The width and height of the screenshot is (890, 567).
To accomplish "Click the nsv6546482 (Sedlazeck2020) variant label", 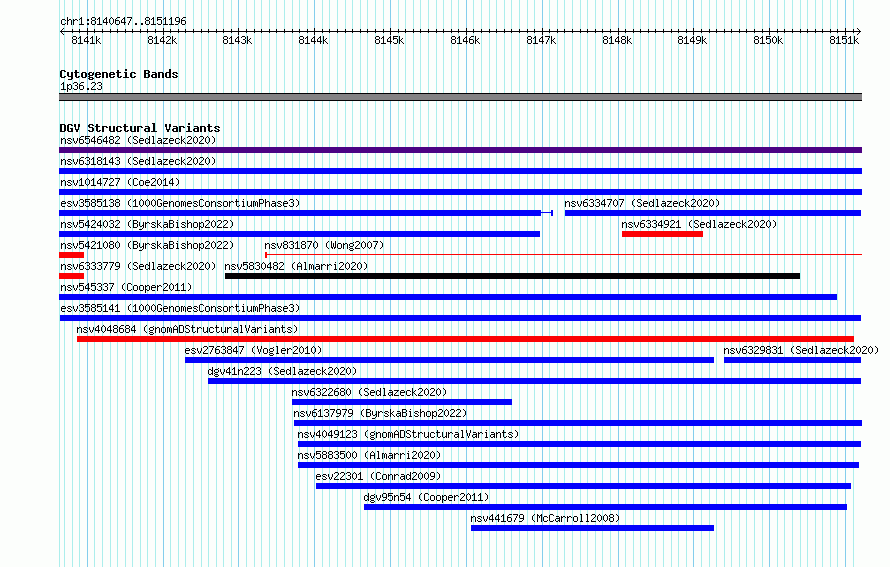I will pos(138,140).
